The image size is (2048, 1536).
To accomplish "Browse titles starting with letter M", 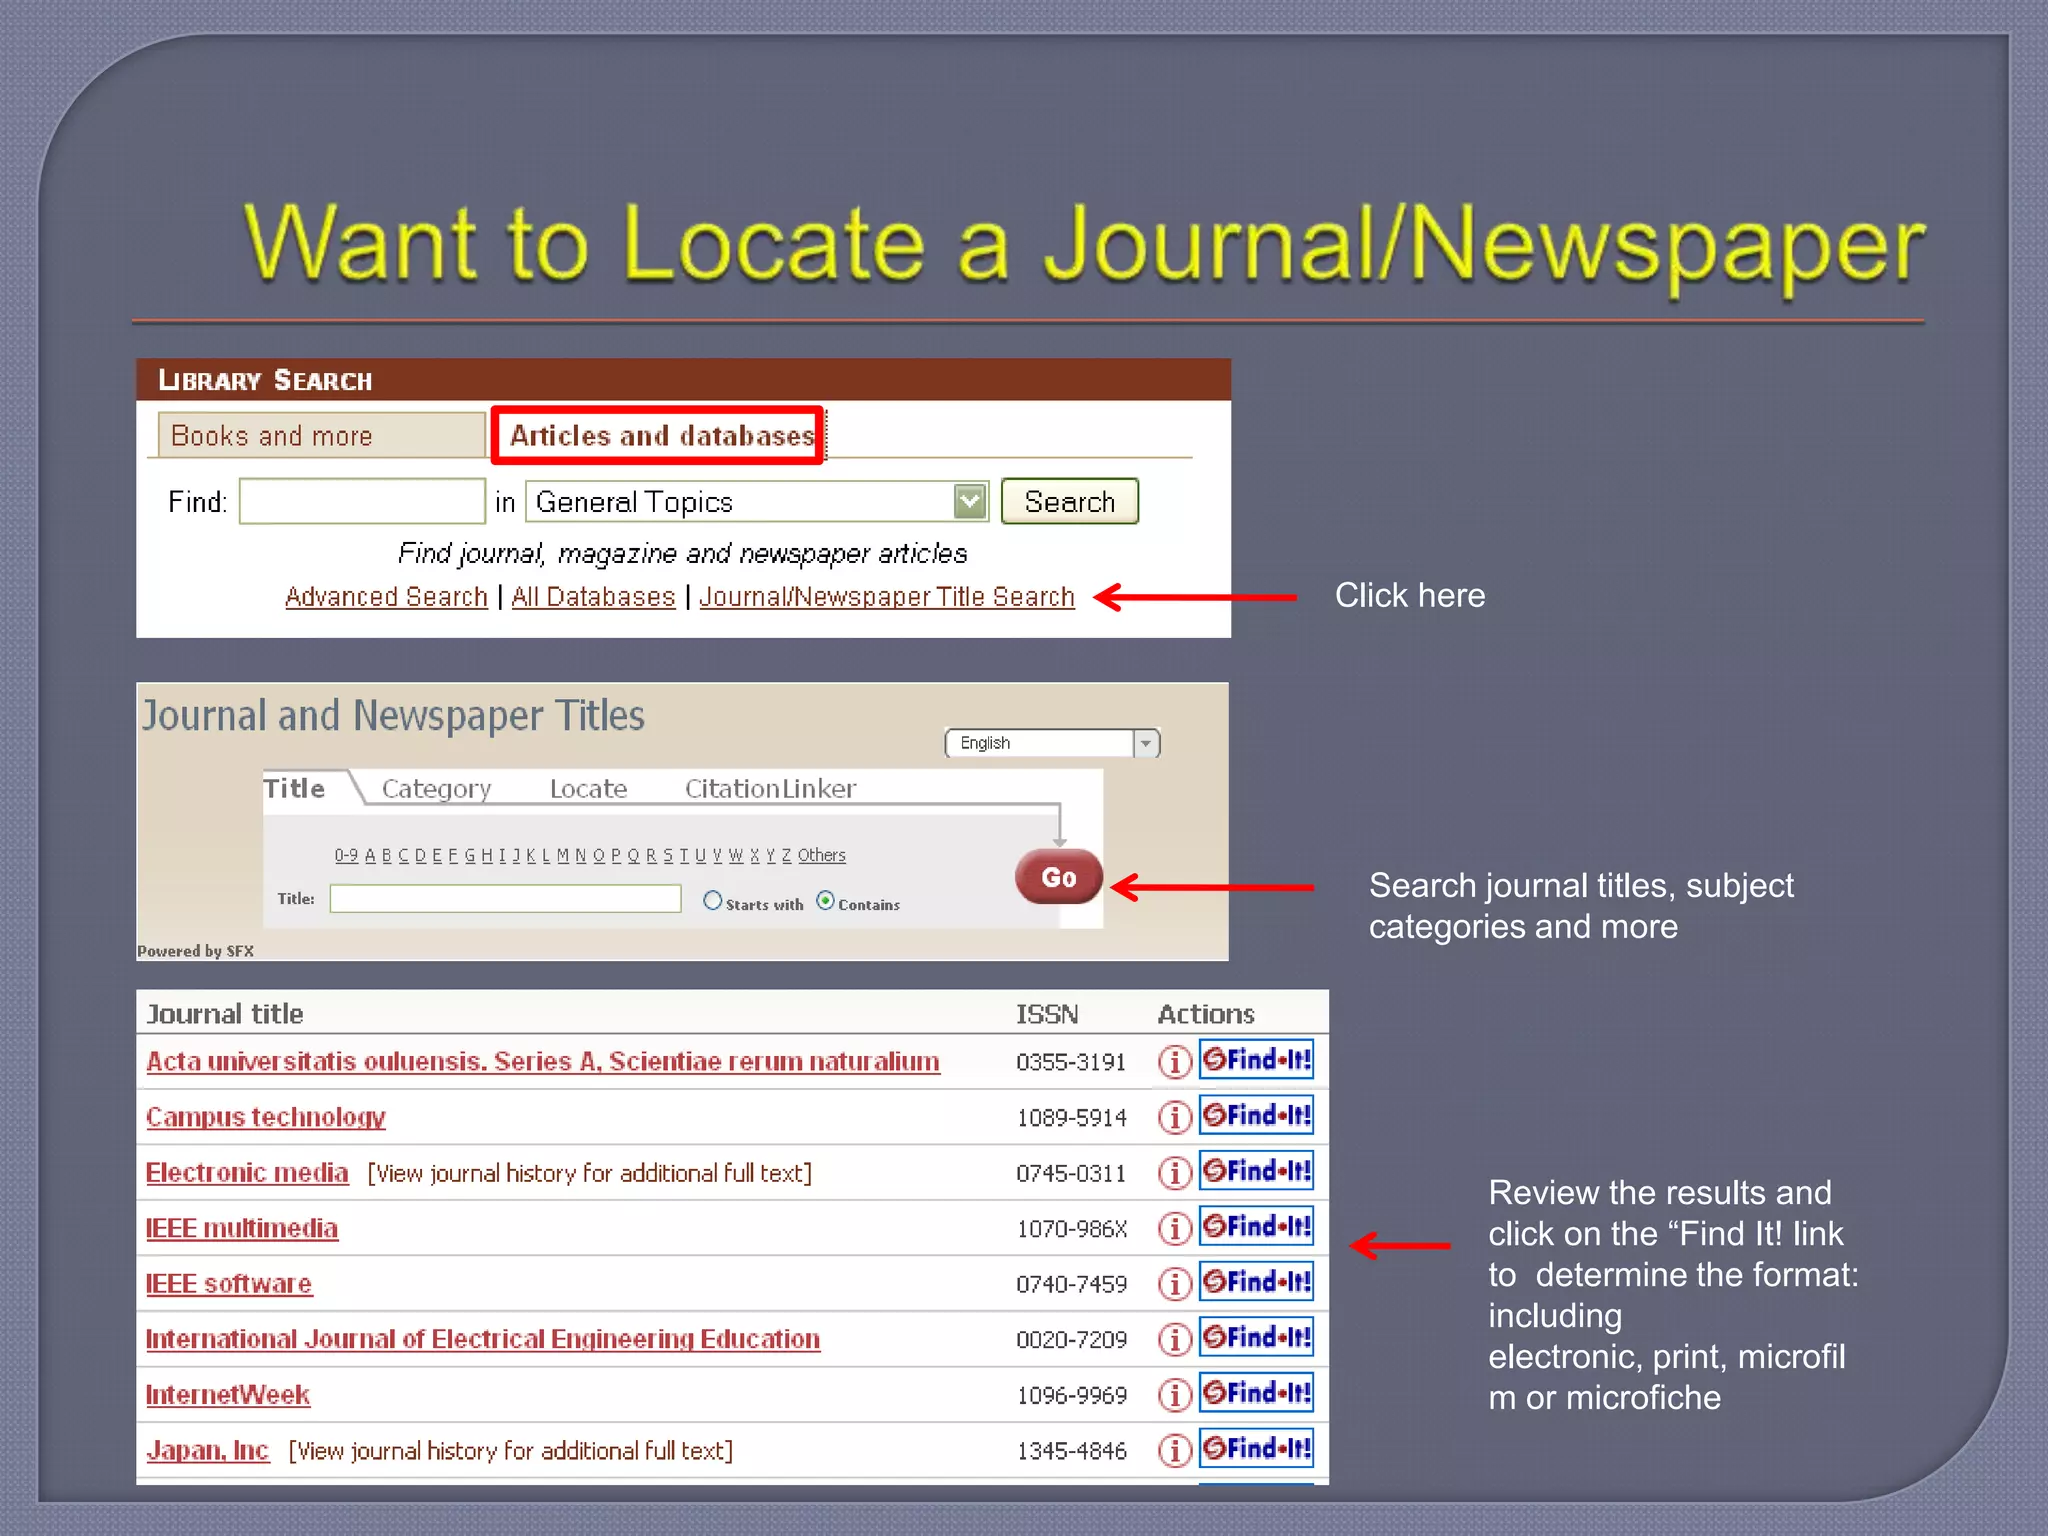I will [563, 855].
